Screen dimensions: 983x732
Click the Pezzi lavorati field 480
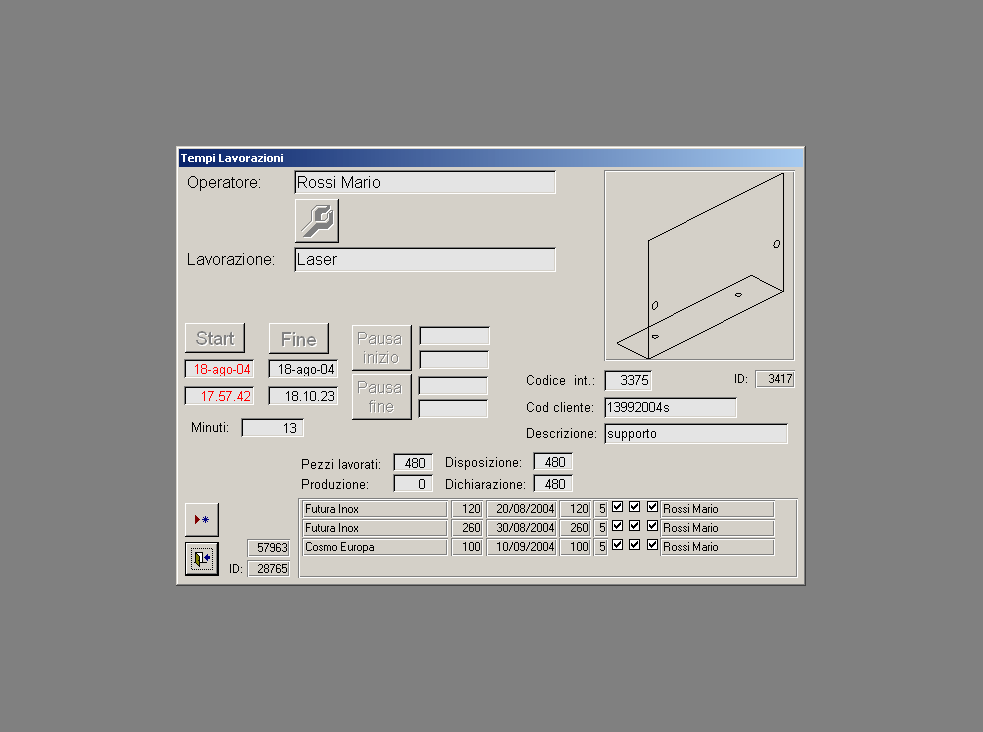[413, 463]
